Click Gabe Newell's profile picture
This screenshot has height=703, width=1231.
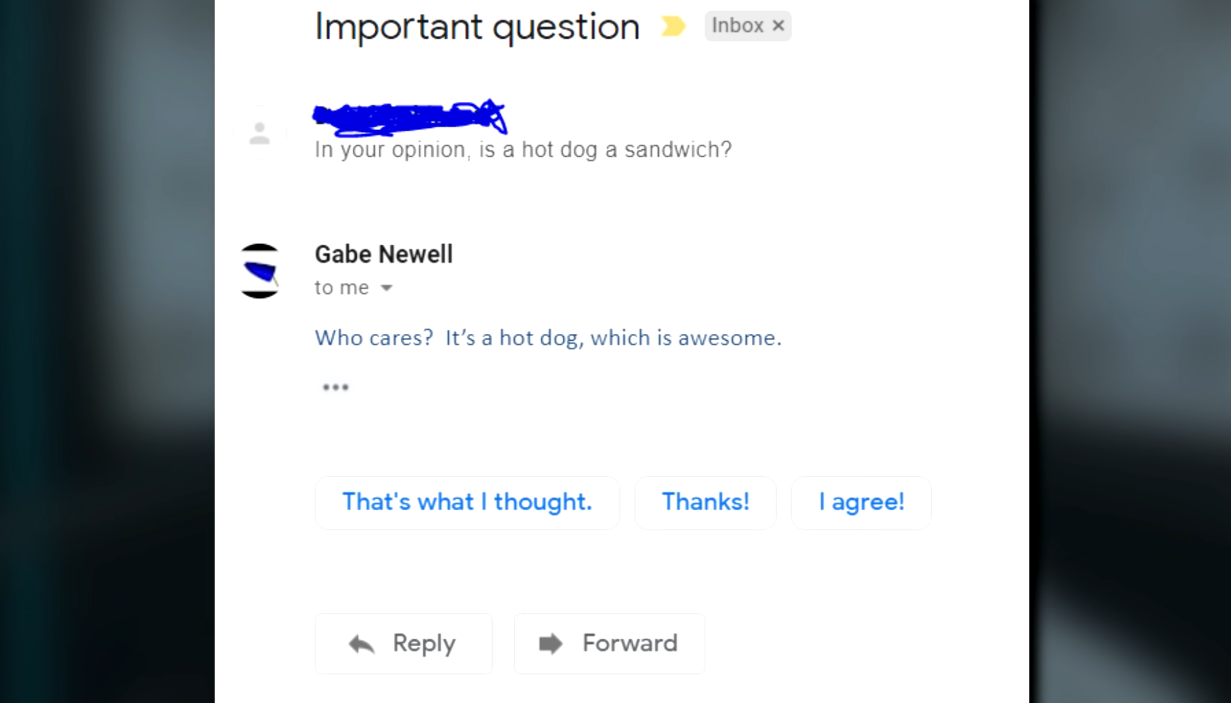coord(260,271)
